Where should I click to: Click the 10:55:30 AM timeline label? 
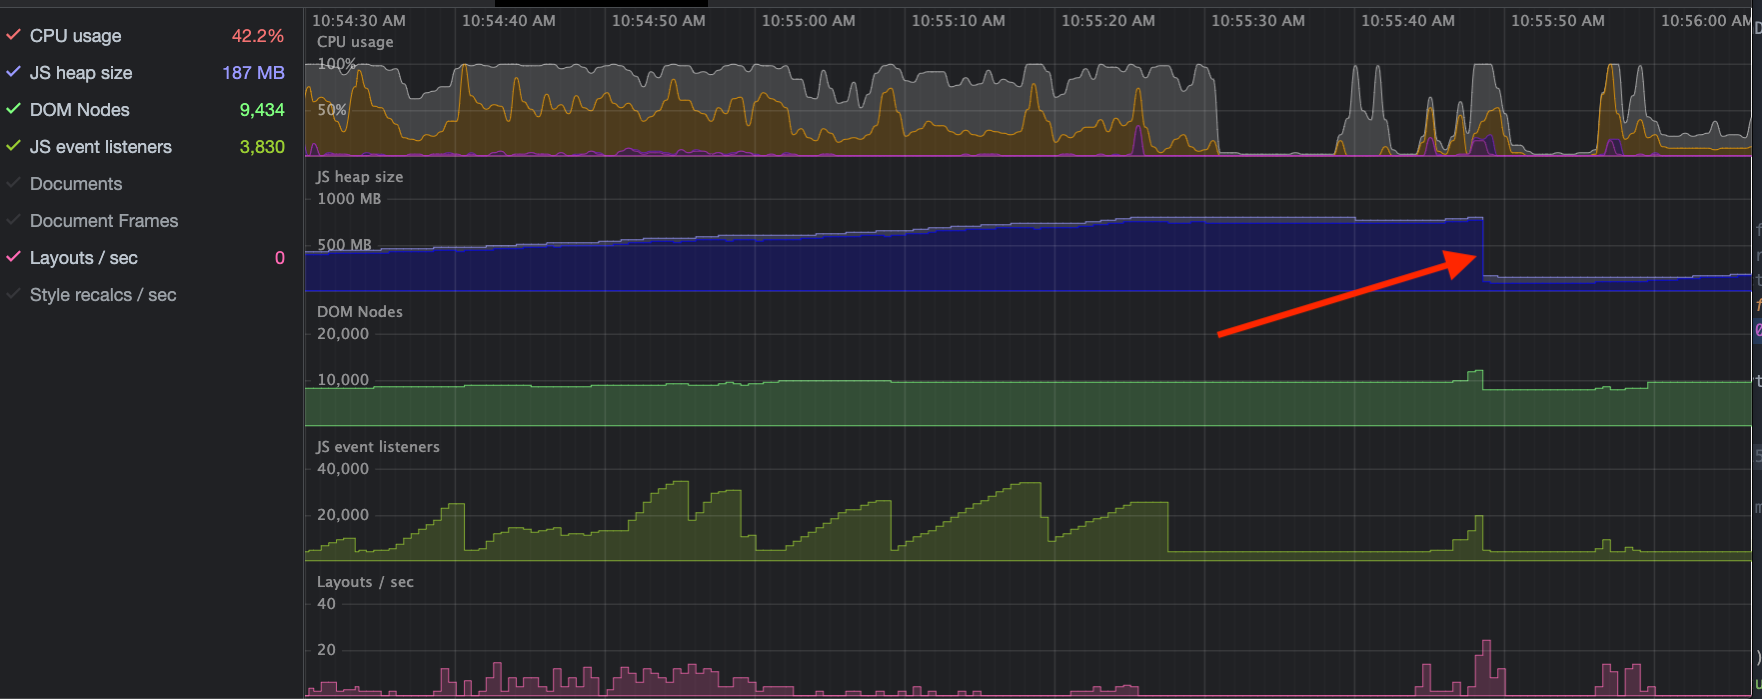pyautogui.click(x=1258, y=21)
